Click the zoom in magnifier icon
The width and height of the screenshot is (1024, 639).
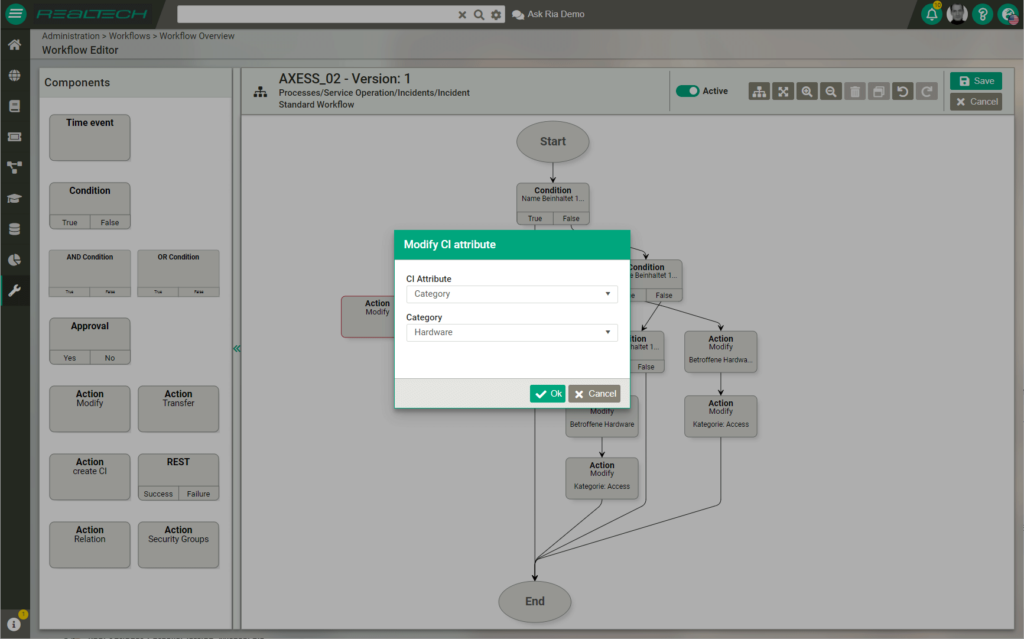807,91
